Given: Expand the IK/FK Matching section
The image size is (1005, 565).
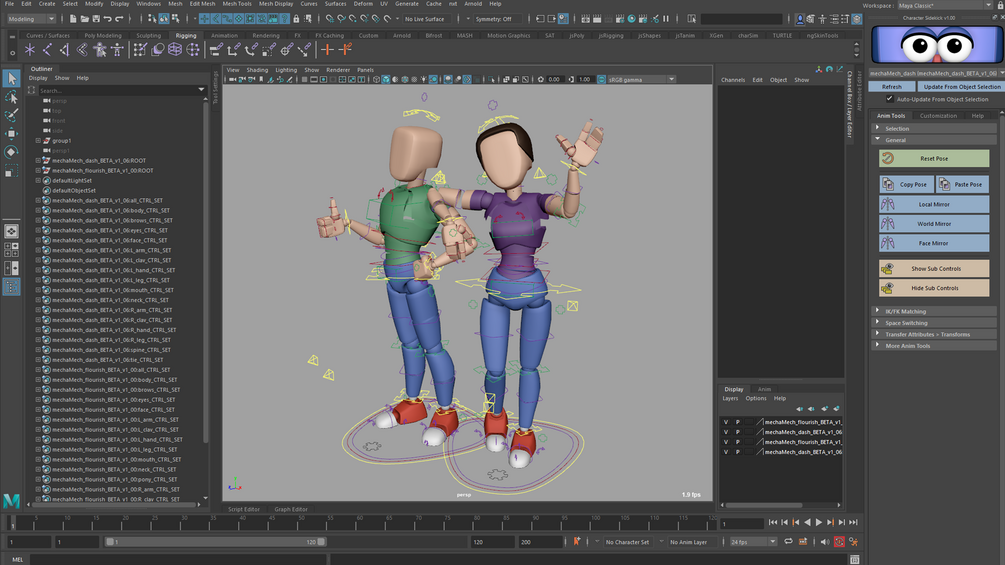Looking at the screenshot, I should [x=906, y=311].
